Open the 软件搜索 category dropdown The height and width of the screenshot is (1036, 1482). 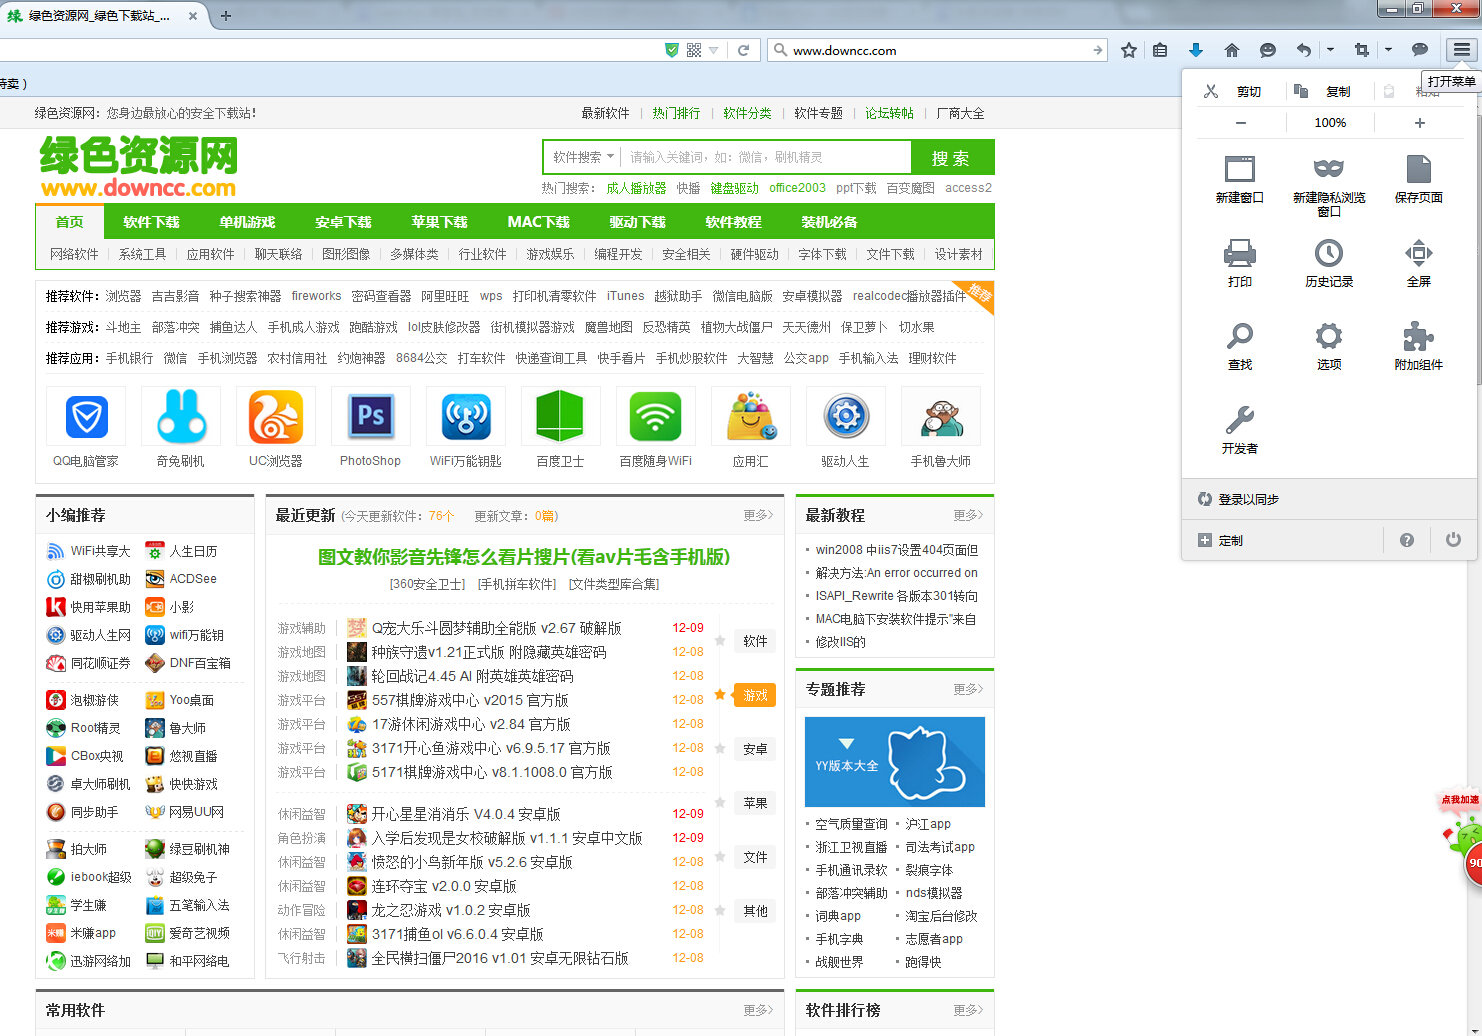tap(580, 157)
